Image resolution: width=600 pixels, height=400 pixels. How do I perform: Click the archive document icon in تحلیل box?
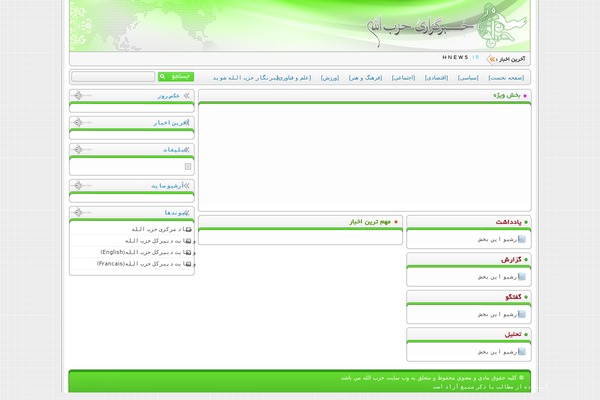pyautogui.click(x=522, y=351)
